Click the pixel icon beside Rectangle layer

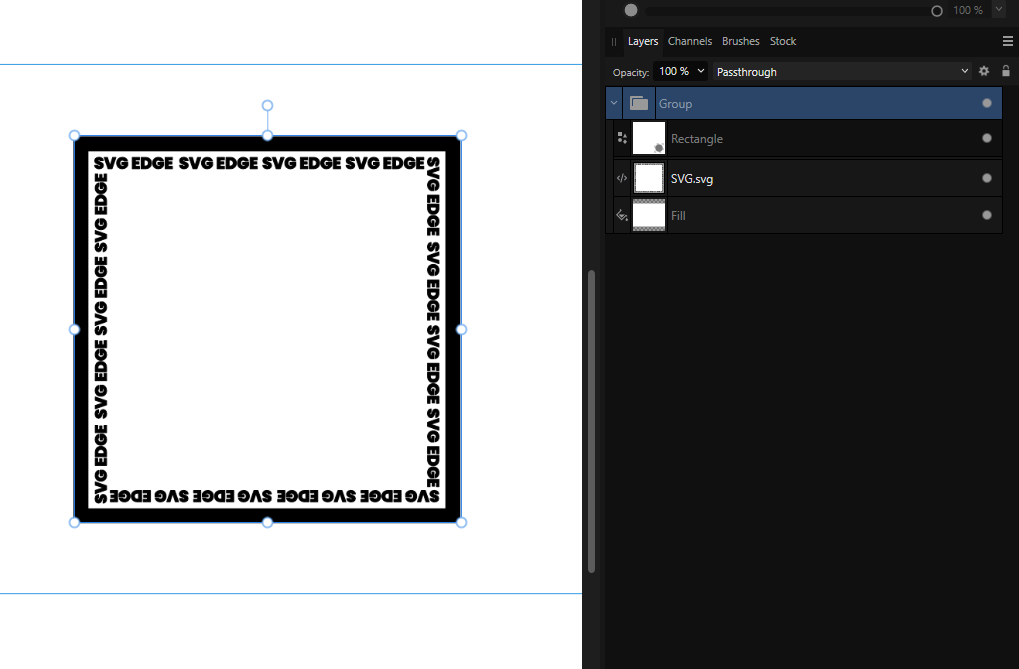tap(621, 137)
